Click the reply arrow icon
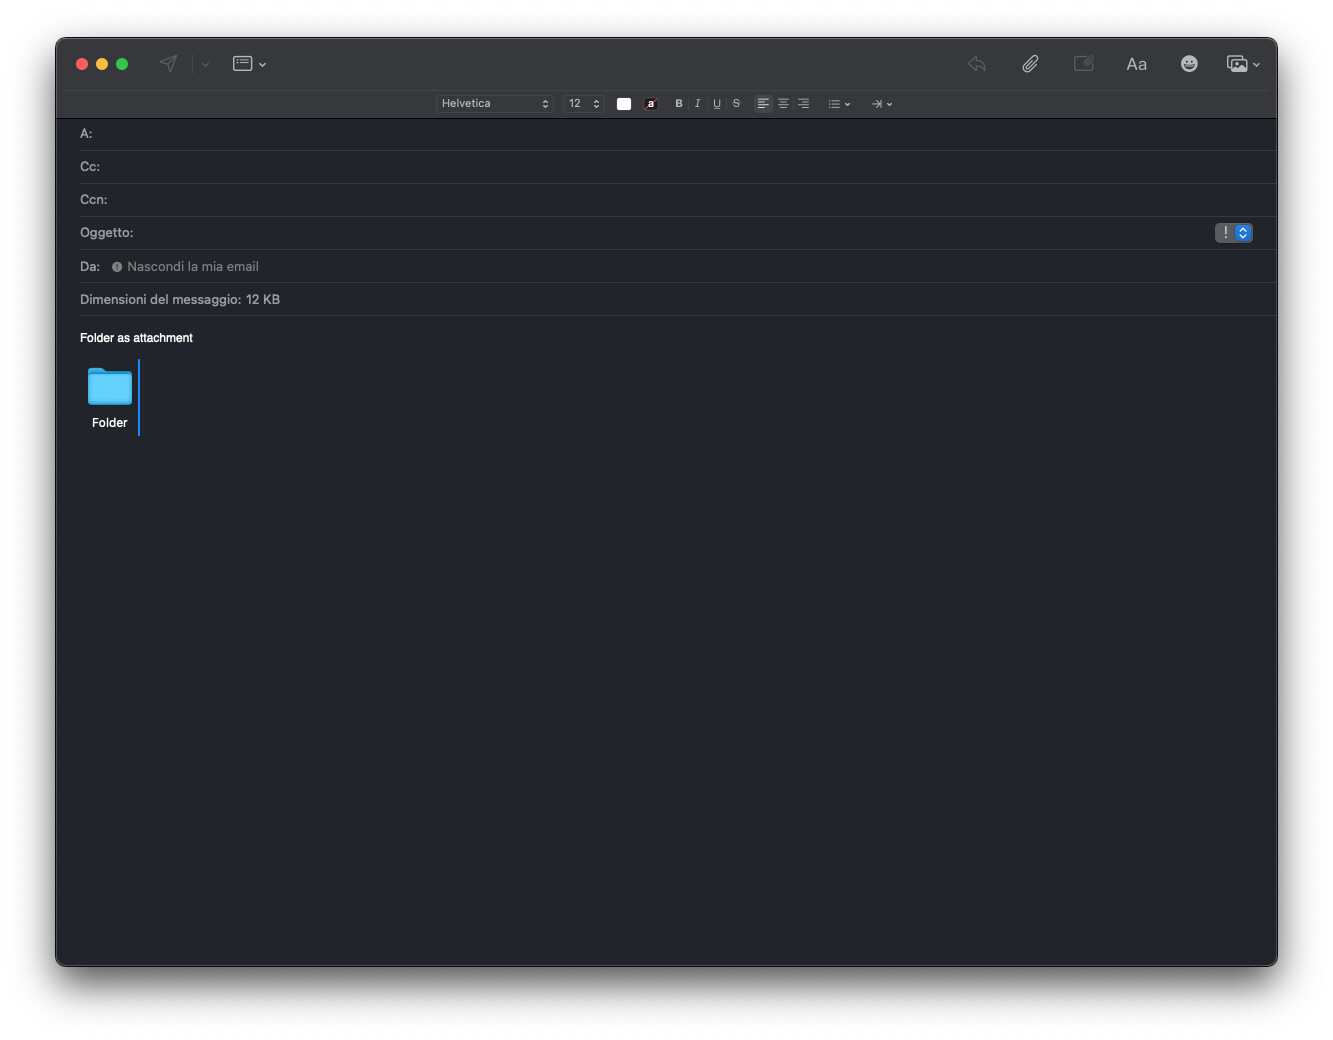The width and height of the screenshot is (1333, 1040). (977, 64)
